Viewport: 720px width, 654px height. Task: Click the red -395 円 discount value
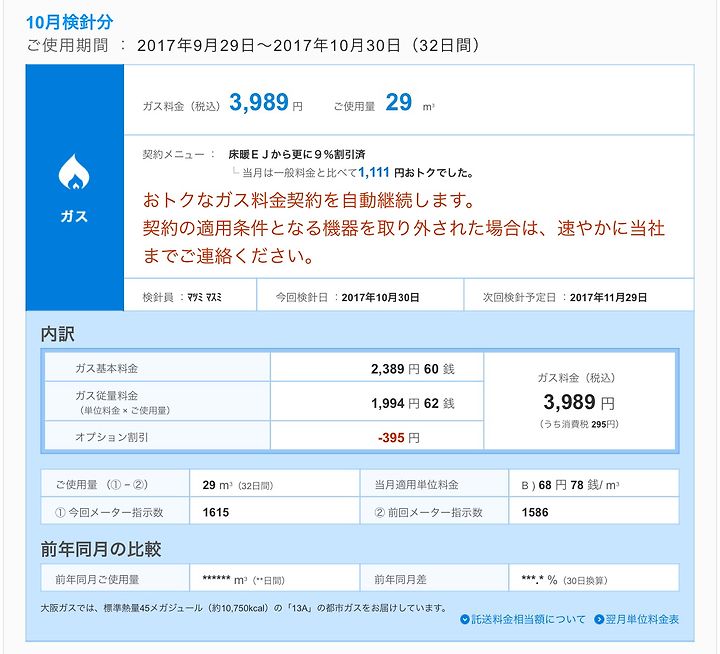pos(399,438)
